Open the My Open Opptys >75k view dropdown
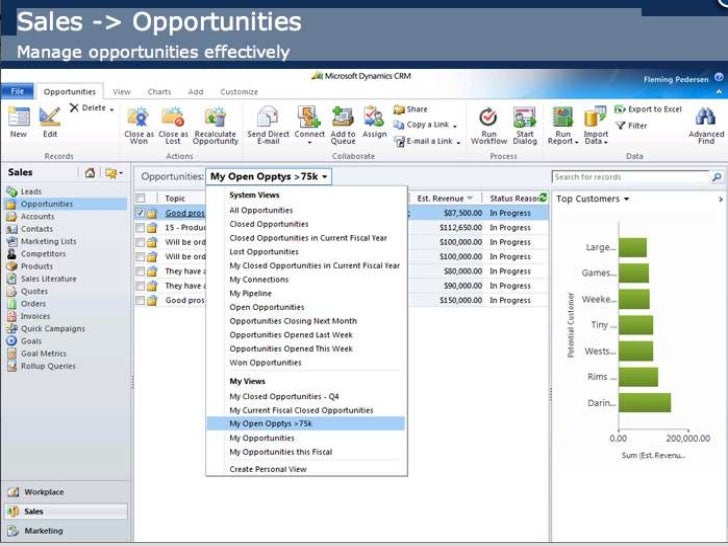Viewport: 728px width, 546px height. (268, 176)
